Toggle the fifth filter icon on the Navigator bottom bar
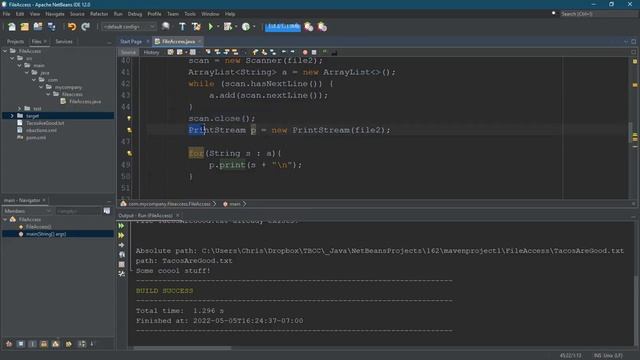The width and height of the screenshot is (640, 360). pyautogui.click(x=56, y=344)
